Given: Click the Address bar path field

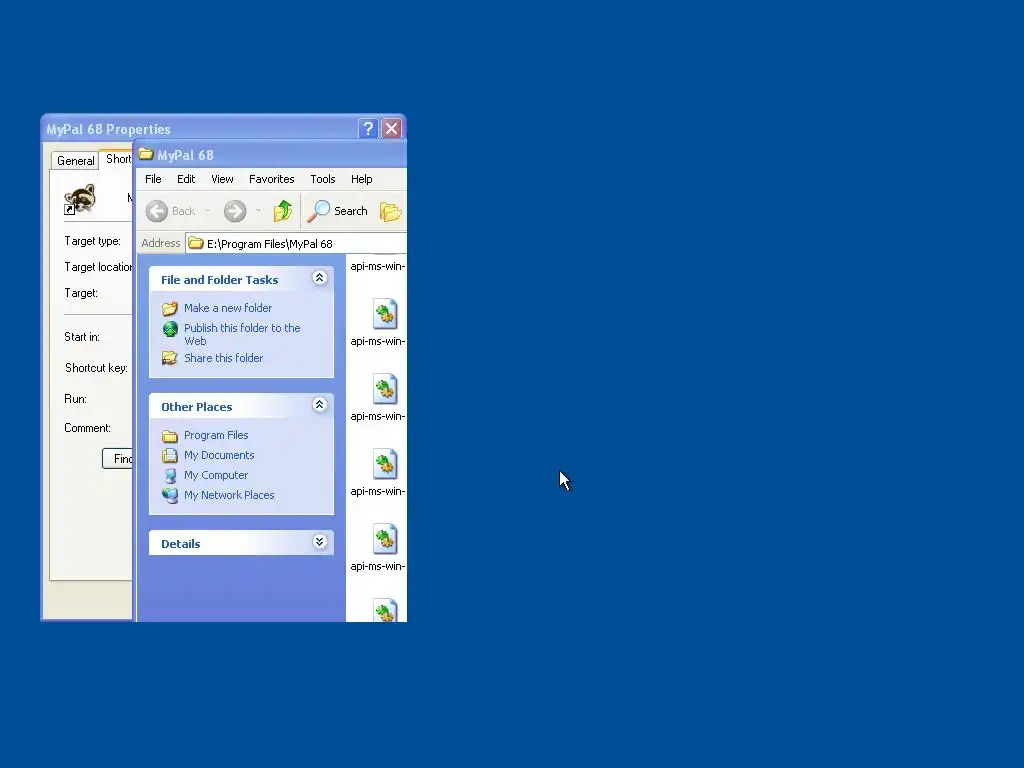Looking at the screenshot, I should point(296,244).
